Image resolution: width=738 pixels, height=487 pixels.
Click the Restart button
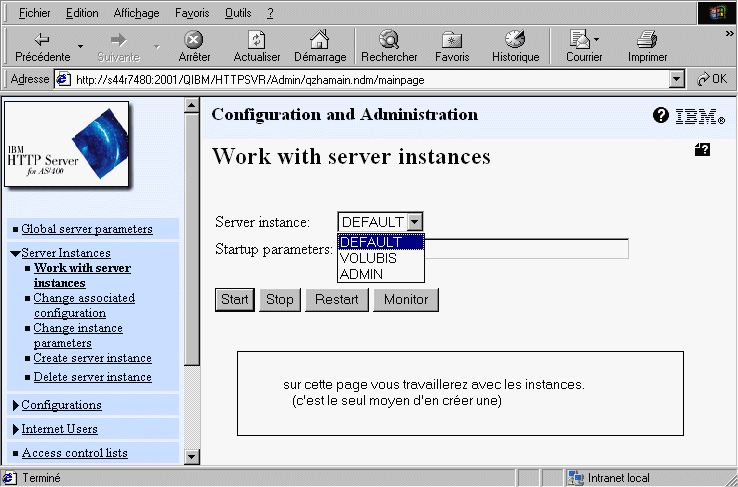pos(337,300)
